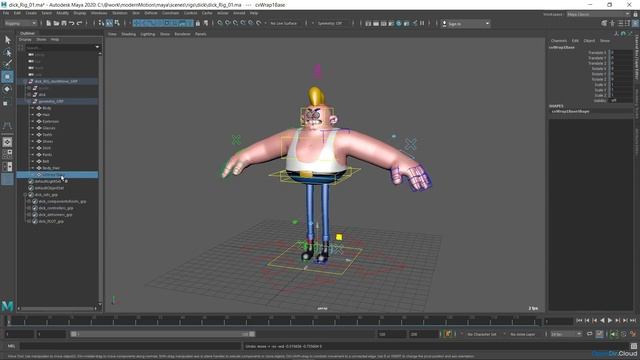Viewport: 640px width, 360px height.
Task: Click the Redo arrow icon
Action: [80, 23]
